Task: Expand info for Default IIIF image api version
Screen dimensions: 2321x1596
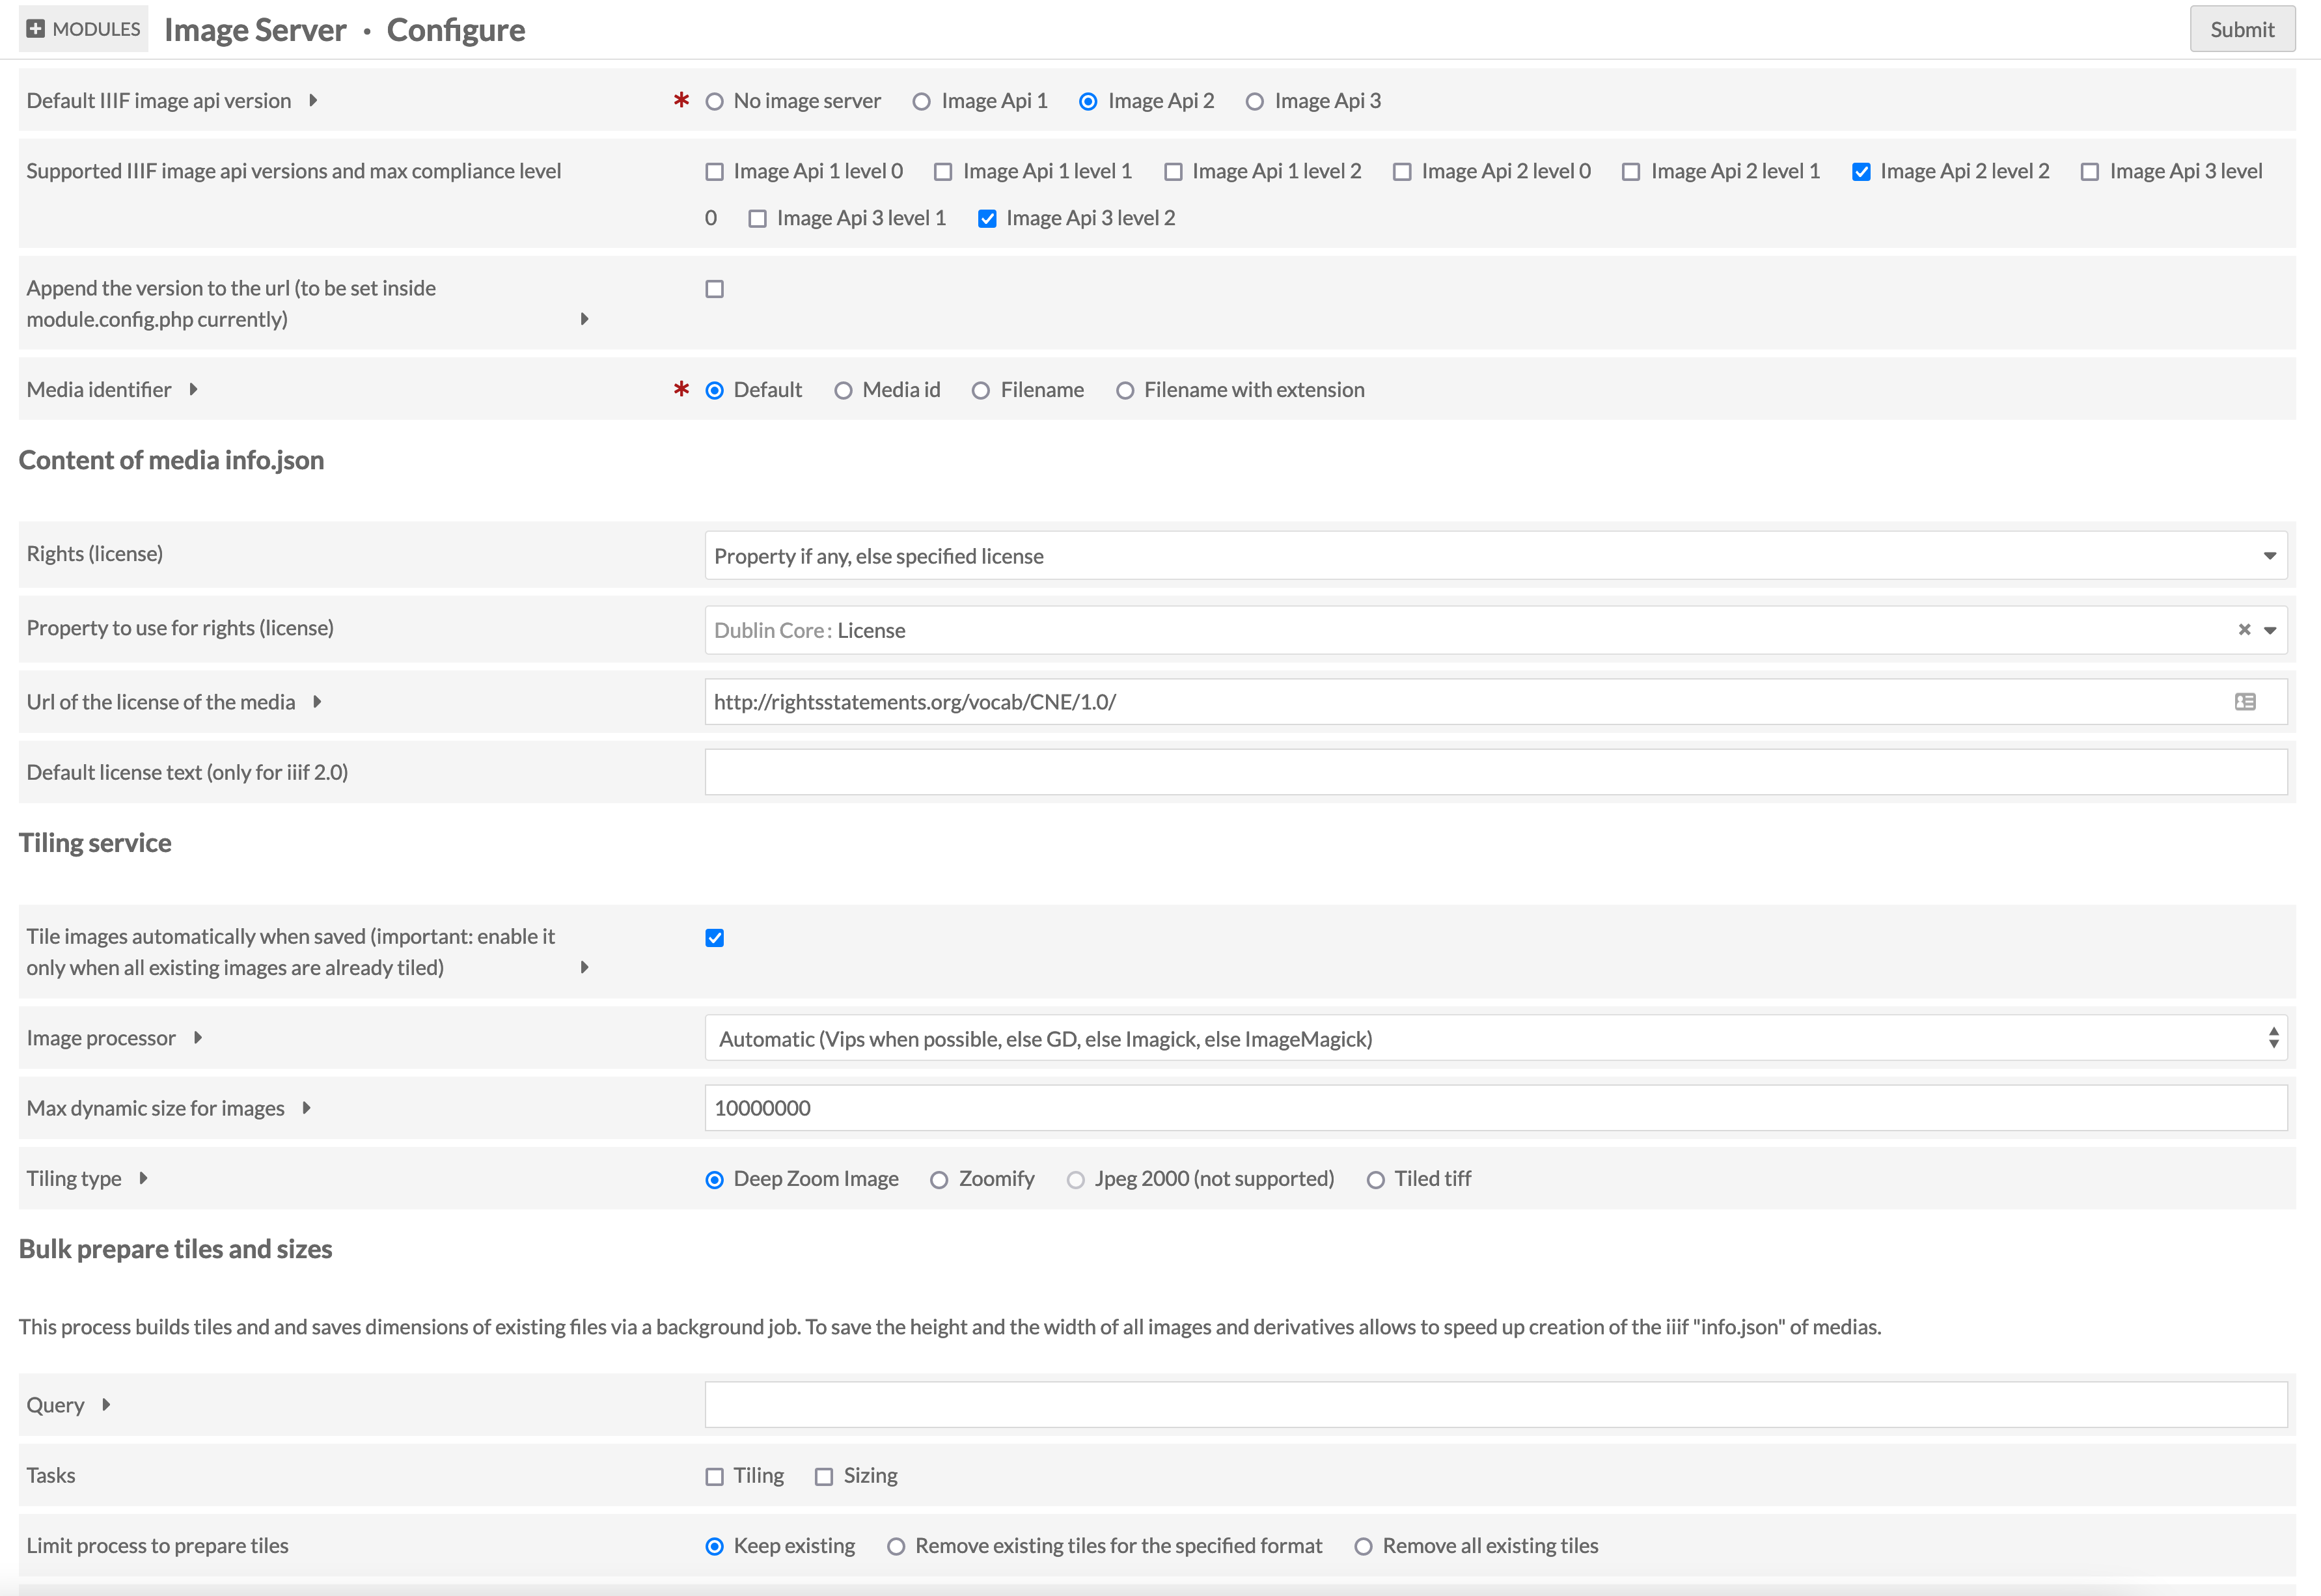Action: pyautogui.click(x=313, y=100)
